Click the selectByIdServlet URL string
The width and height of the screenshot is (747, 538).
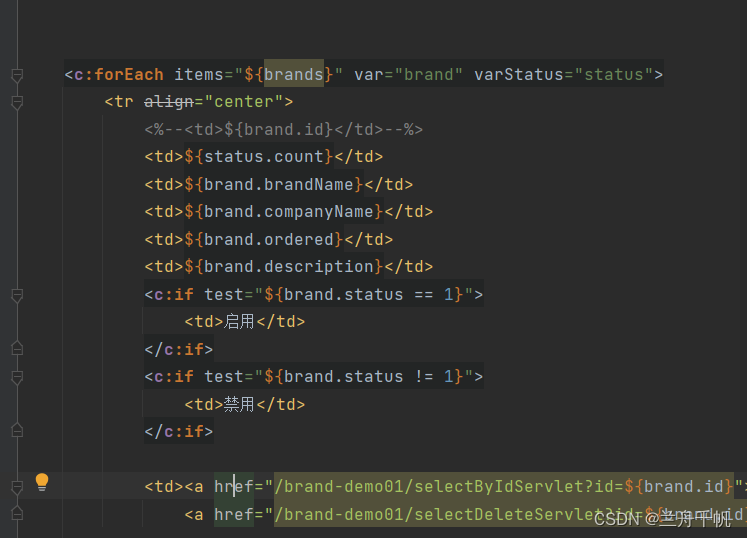pos(504,486)
